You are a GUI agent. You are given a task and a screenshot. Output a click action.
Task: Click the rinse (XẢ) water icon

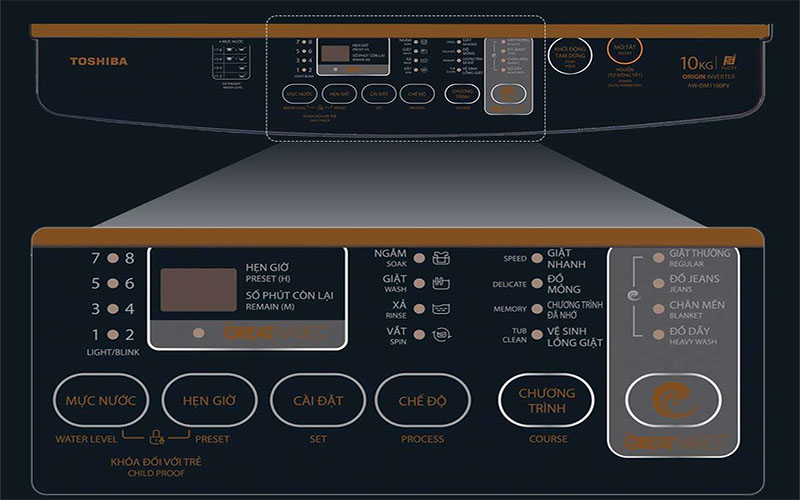coord(441,310)
